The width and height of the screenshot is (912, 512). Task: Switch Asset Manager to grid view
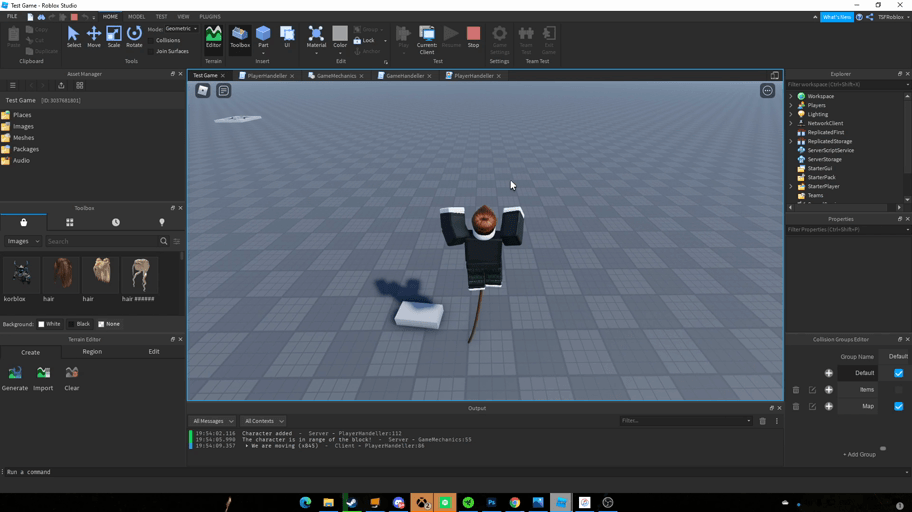80,86
